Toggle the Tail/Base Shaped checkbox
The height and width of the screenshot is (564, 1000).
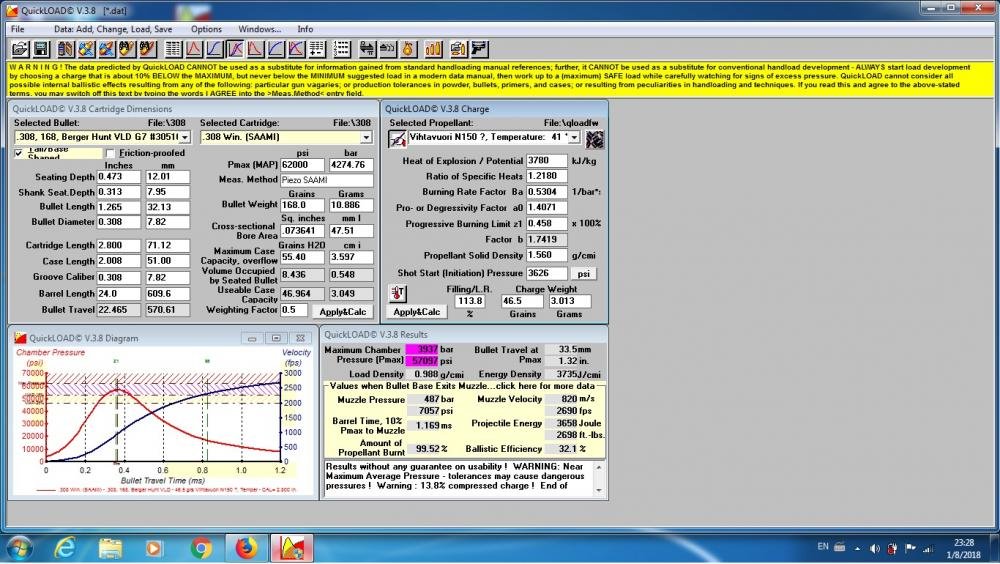pos(20,153)
